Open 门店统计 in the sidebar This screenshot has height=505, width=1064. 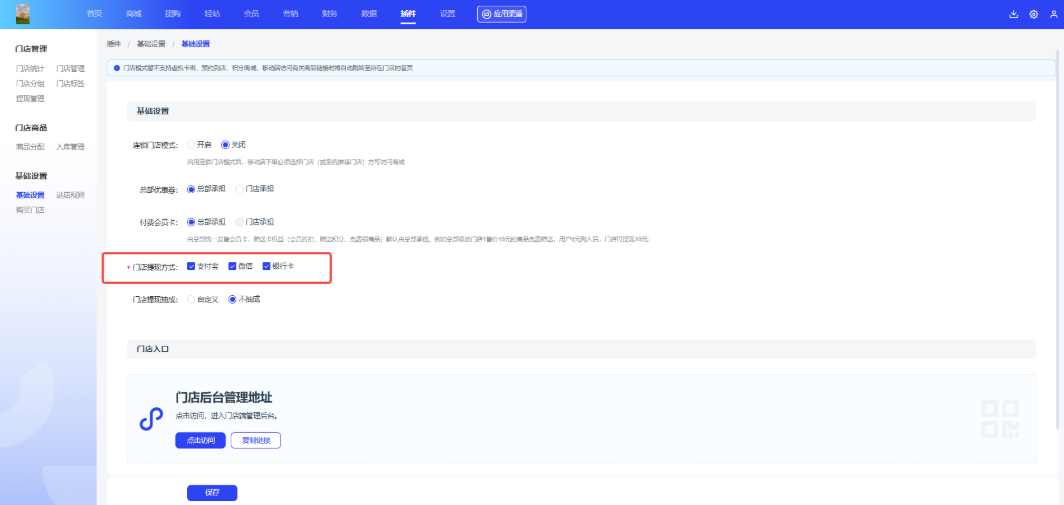tap(30, 69)
